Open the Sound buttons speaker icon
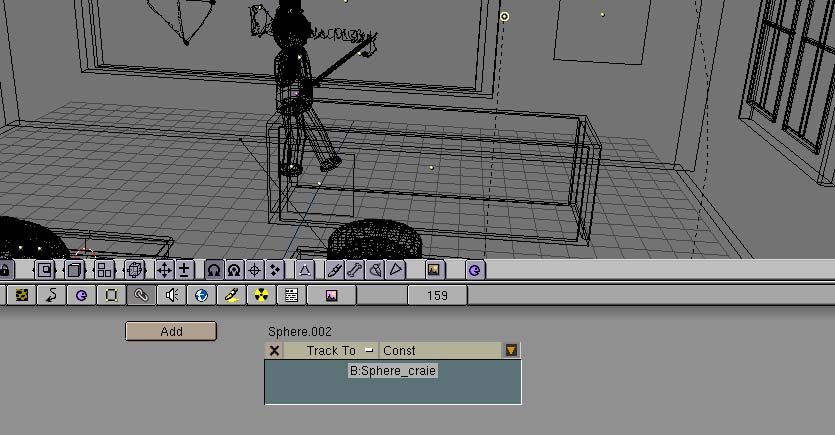The image size is (835, 435). pos(171,295)
